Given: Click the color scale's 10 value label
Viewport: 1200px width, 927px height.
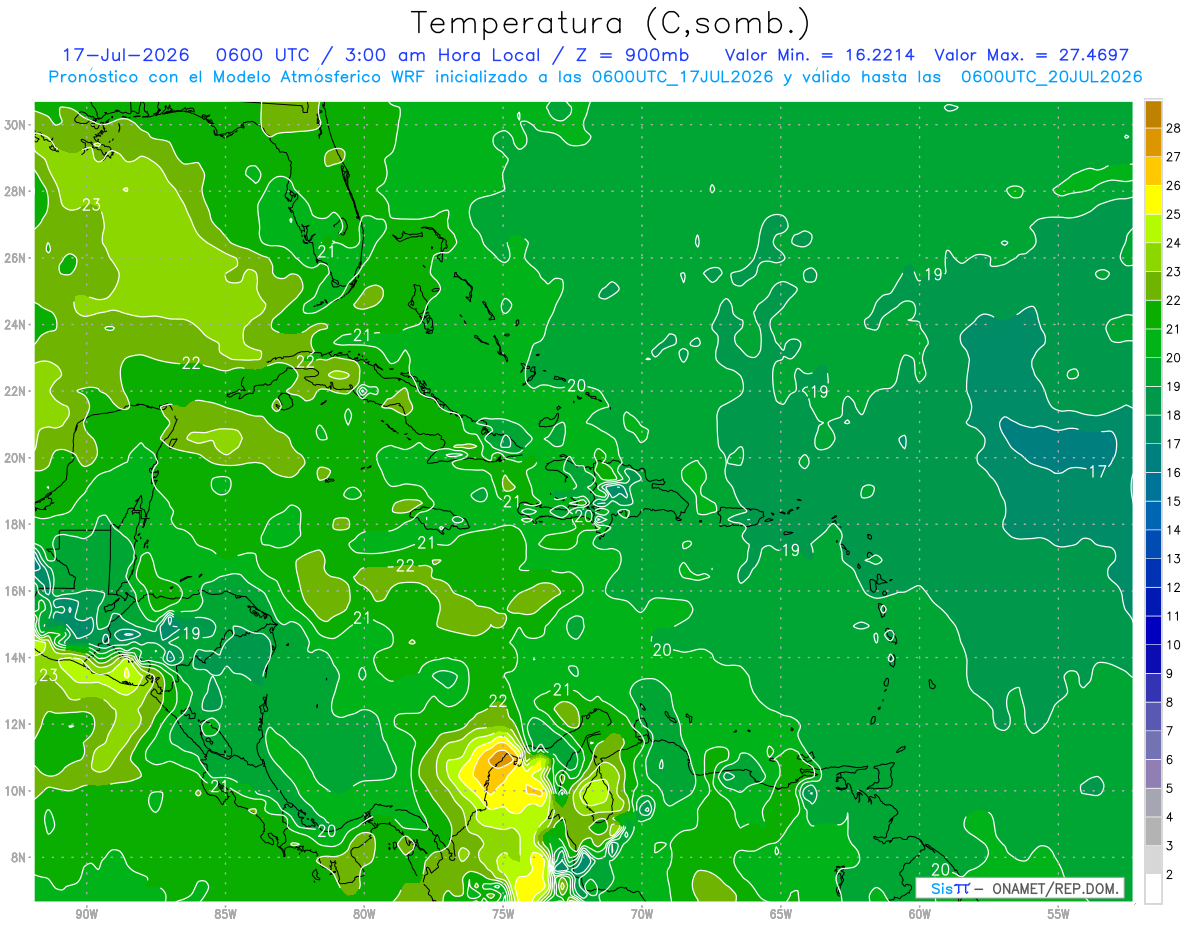Looking at the screenshot, I should point(1174,645).
